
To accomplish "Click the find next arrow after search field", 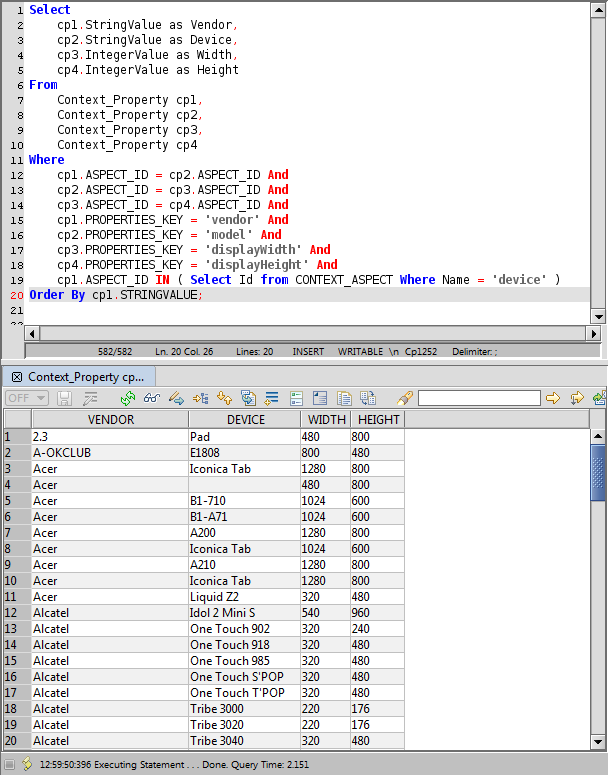I will 553,398.
